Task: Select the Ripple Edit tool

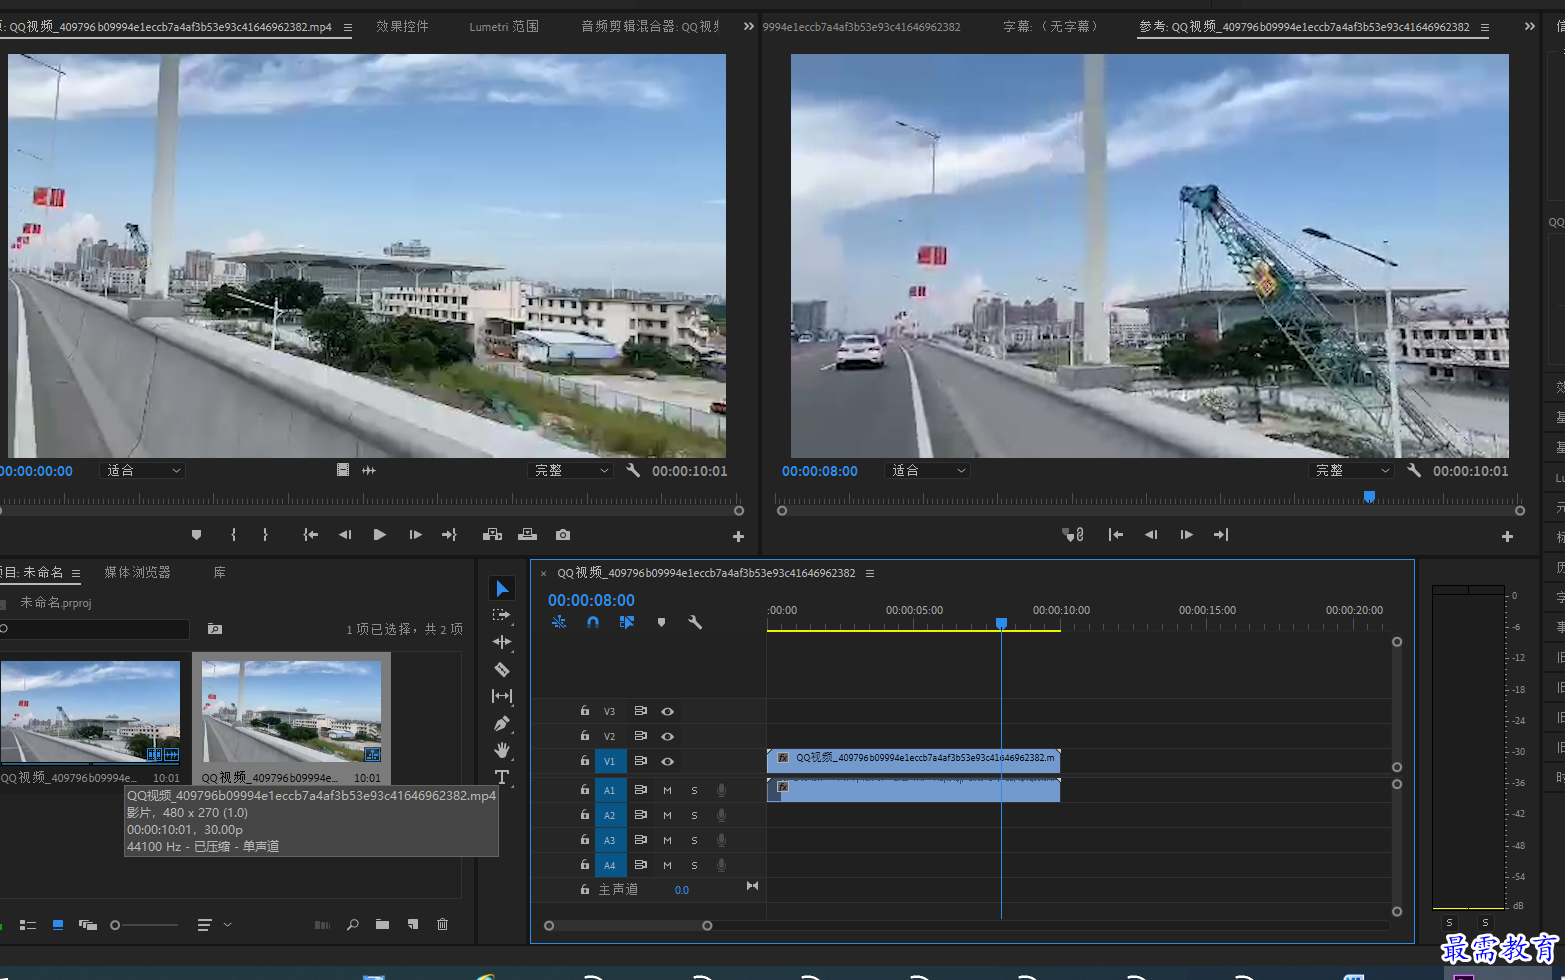Action: 502,642
